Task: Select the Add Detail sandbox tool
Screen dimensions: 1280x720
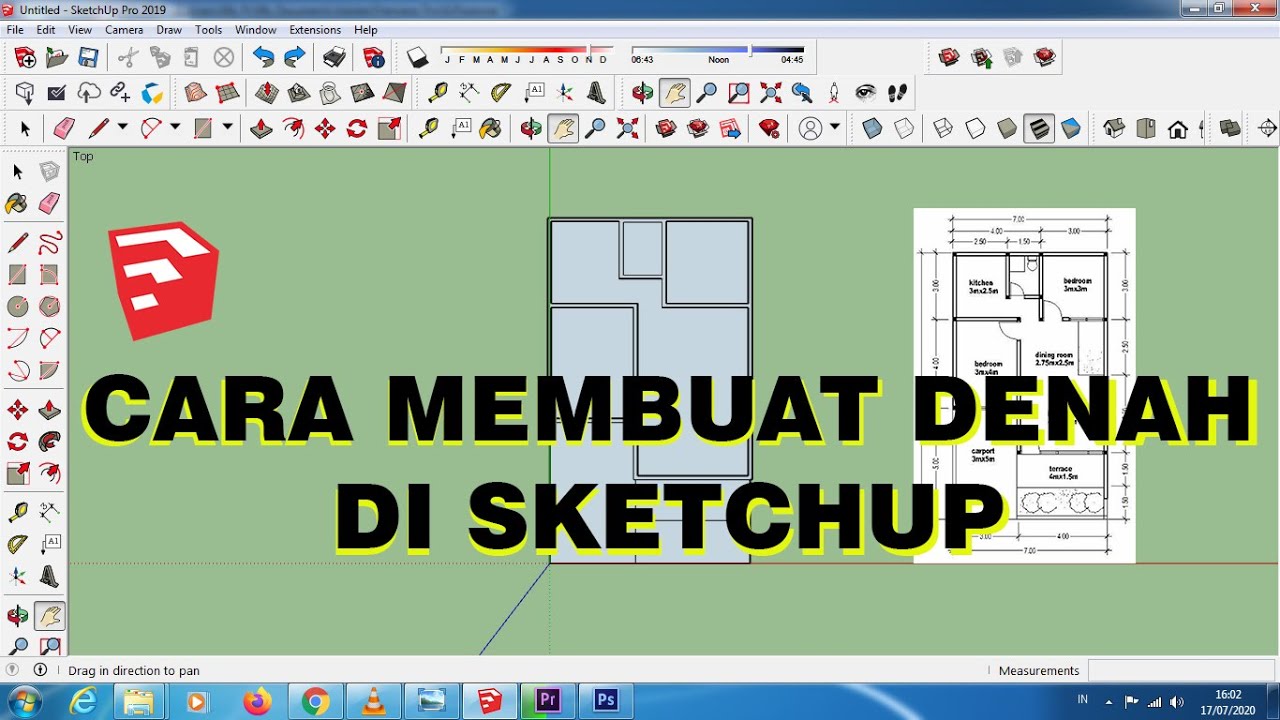Action: tap(362, 93)
